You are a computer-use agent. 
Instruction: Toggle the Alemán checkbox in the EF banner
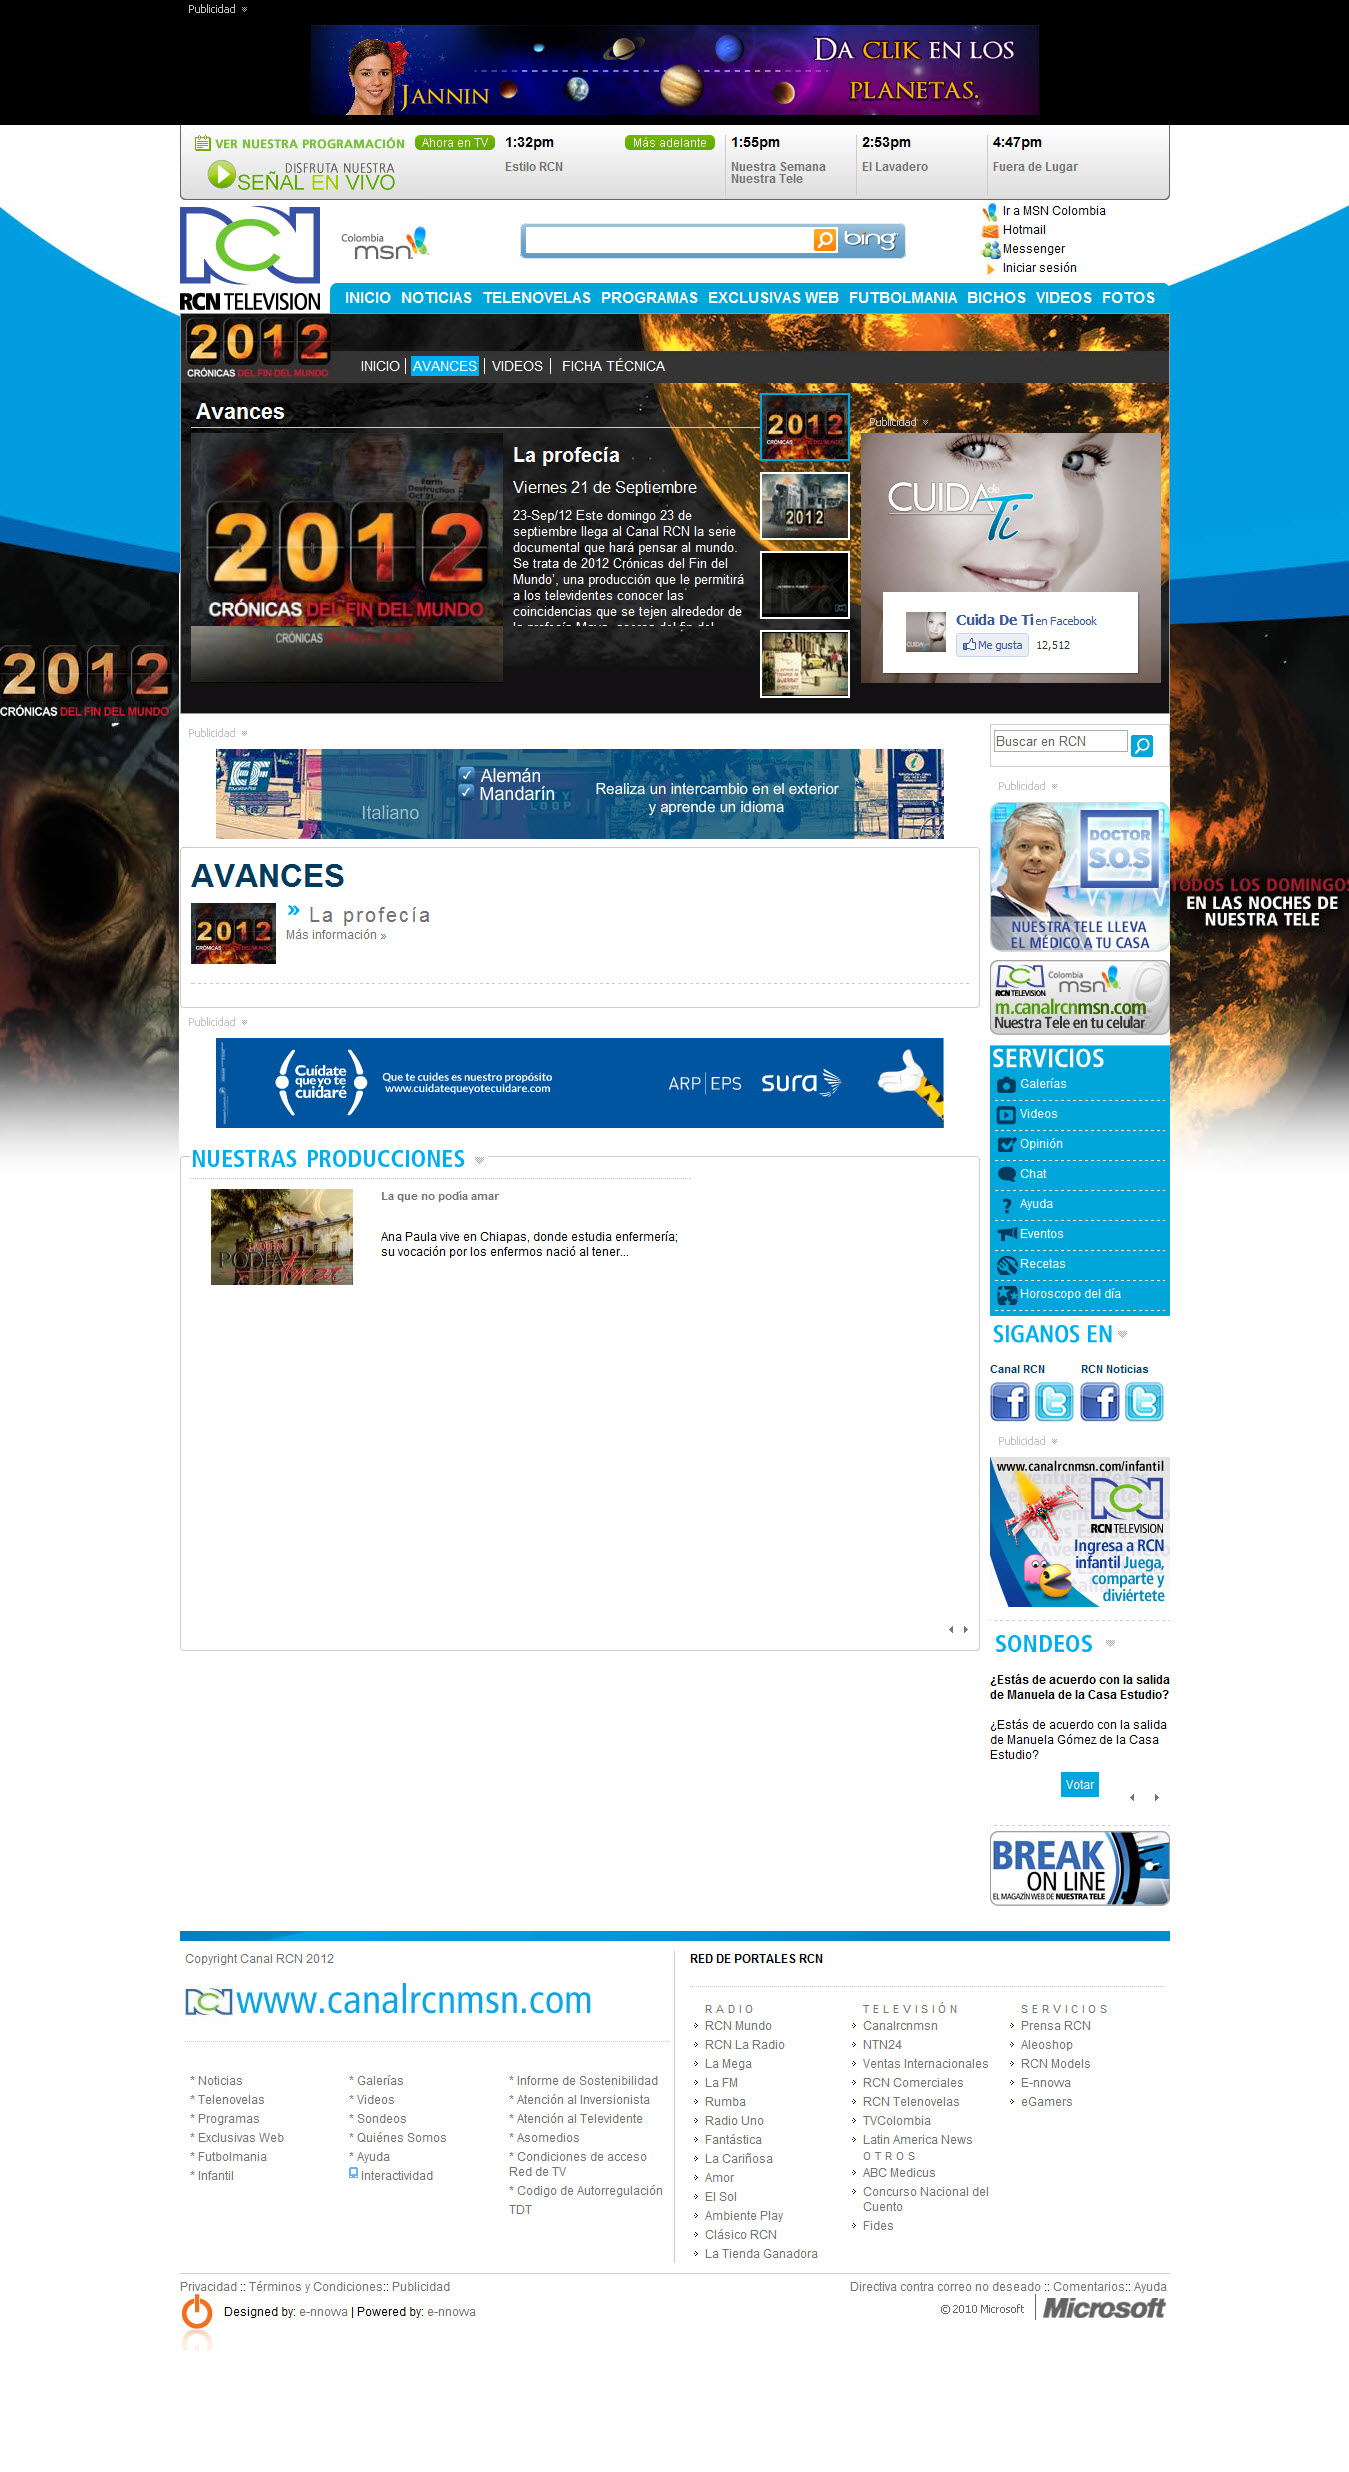click(x=466, y=774)
